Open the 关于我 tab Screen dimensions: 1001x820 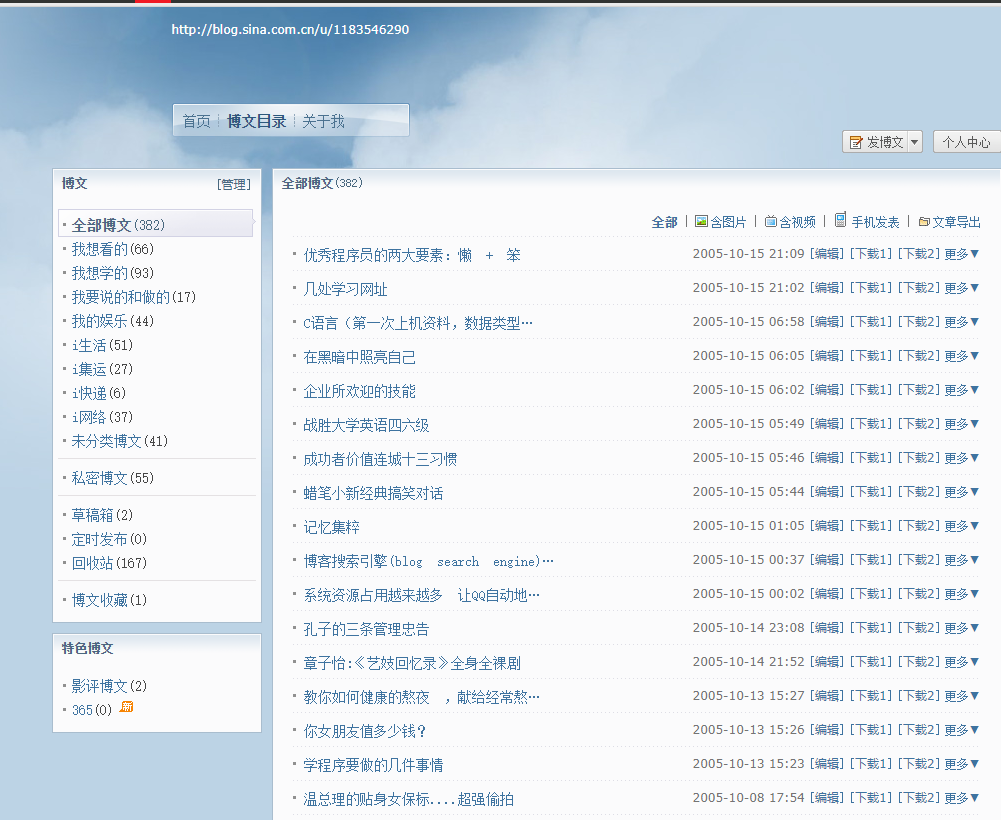pyautogui.click(x=323, y=121)
